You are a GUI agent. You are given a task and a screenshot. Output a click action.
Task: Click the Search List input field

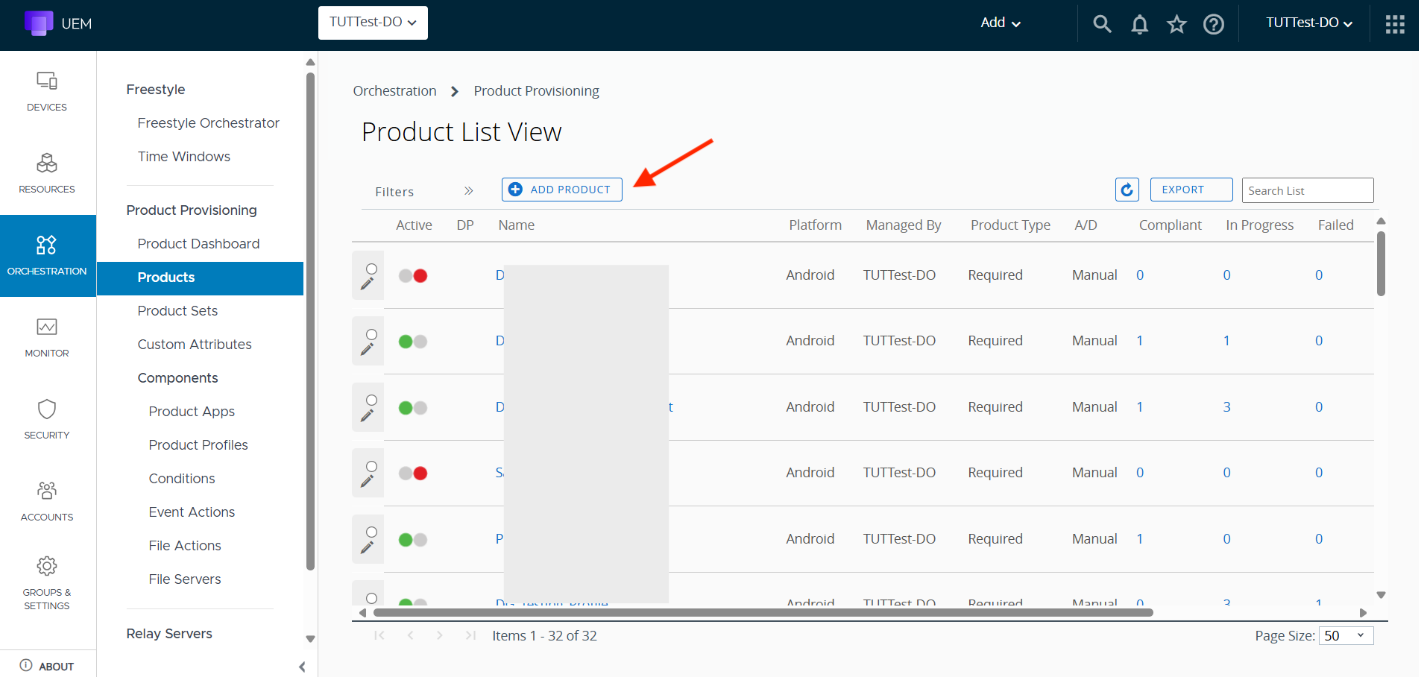point(1307,191)
